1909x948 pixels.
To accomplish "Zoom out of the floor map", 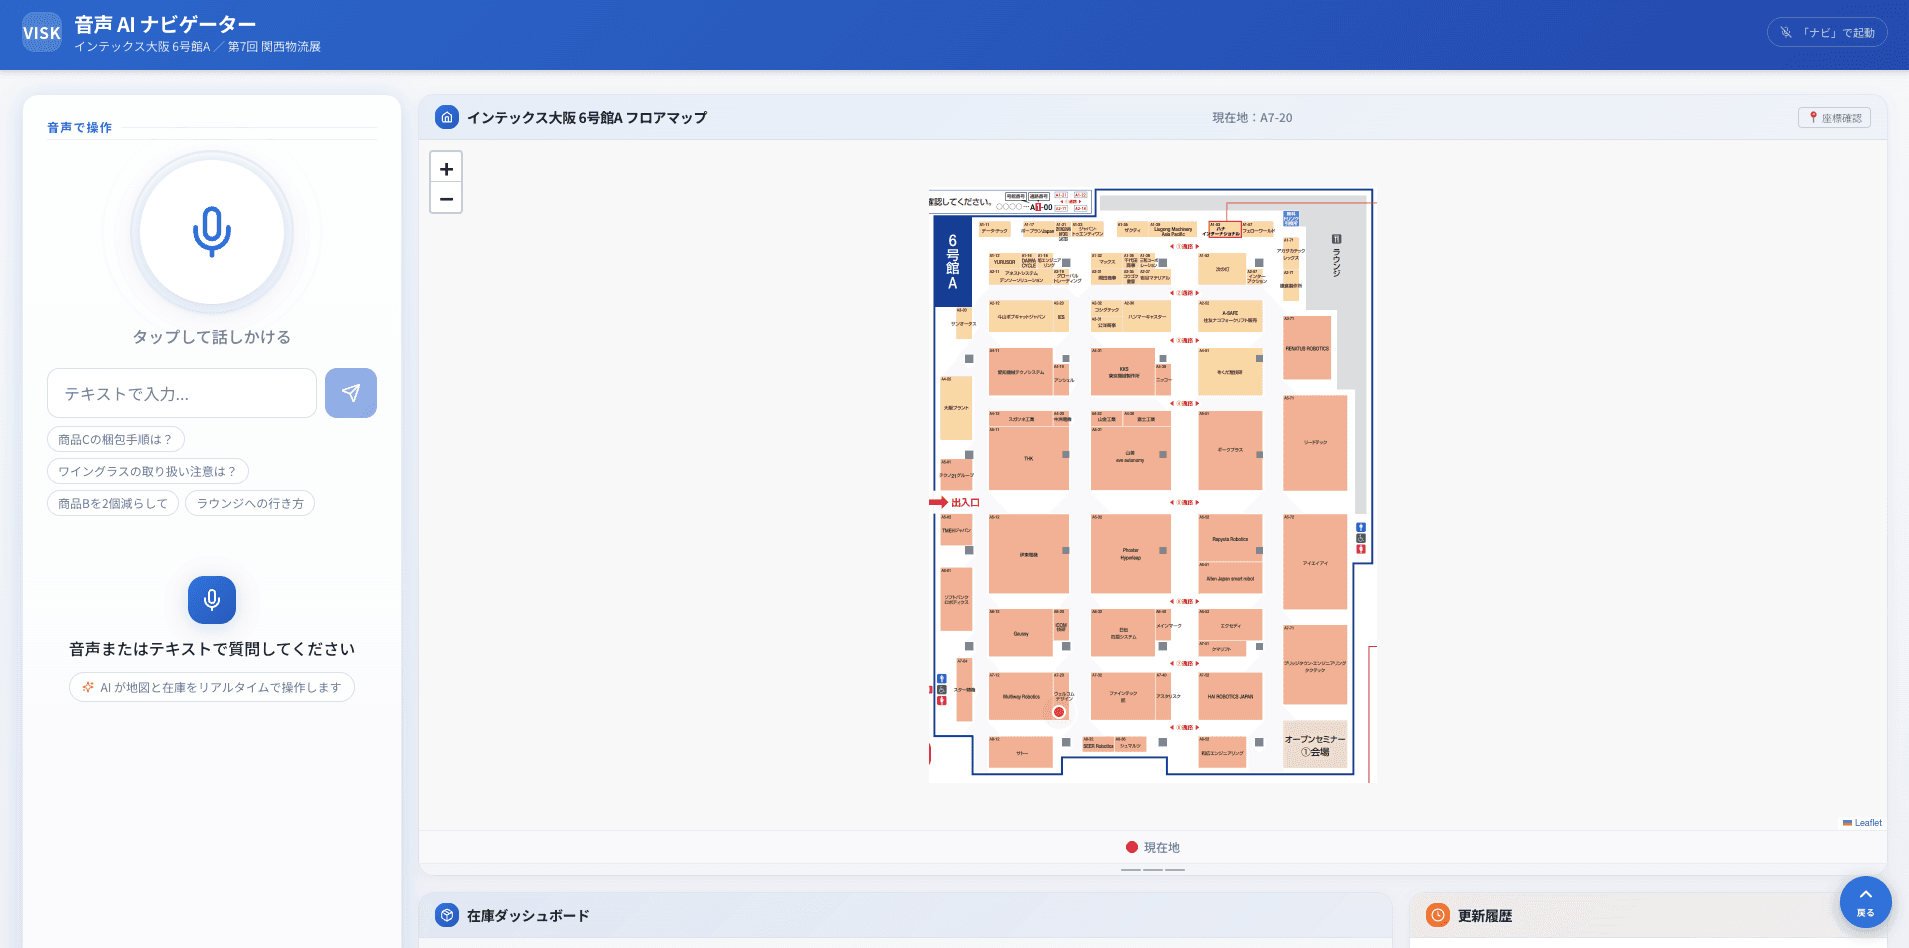I will pos(446,198).
